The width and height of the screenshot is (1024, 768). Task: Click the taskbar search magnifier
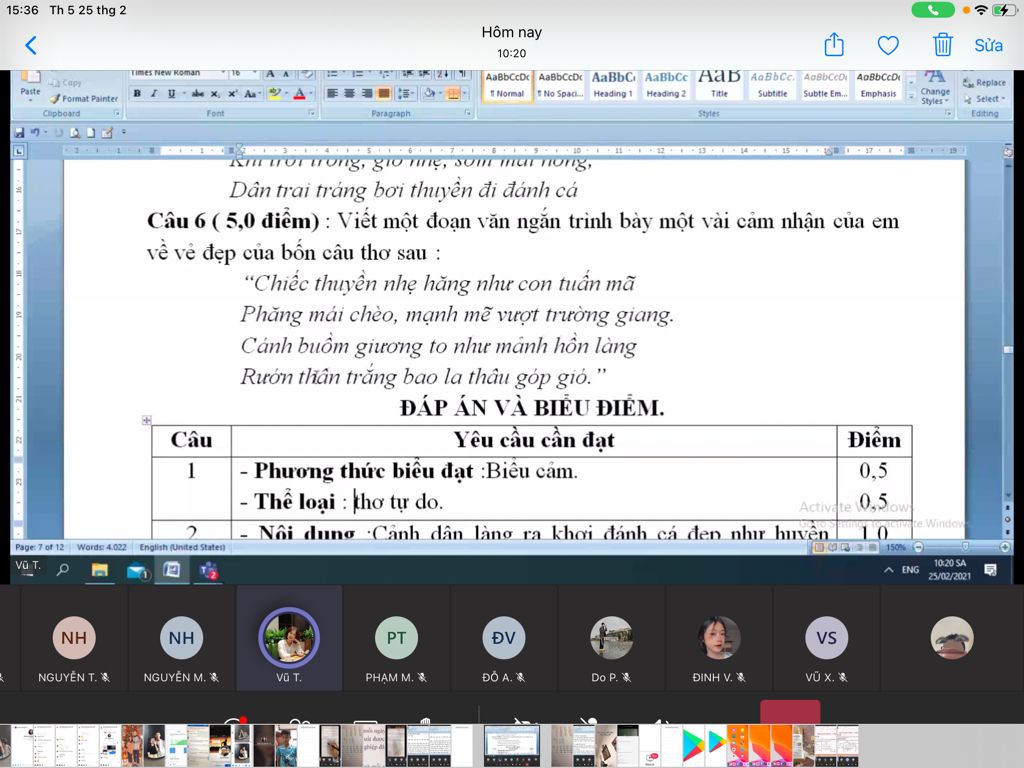(x=63, y=569)
